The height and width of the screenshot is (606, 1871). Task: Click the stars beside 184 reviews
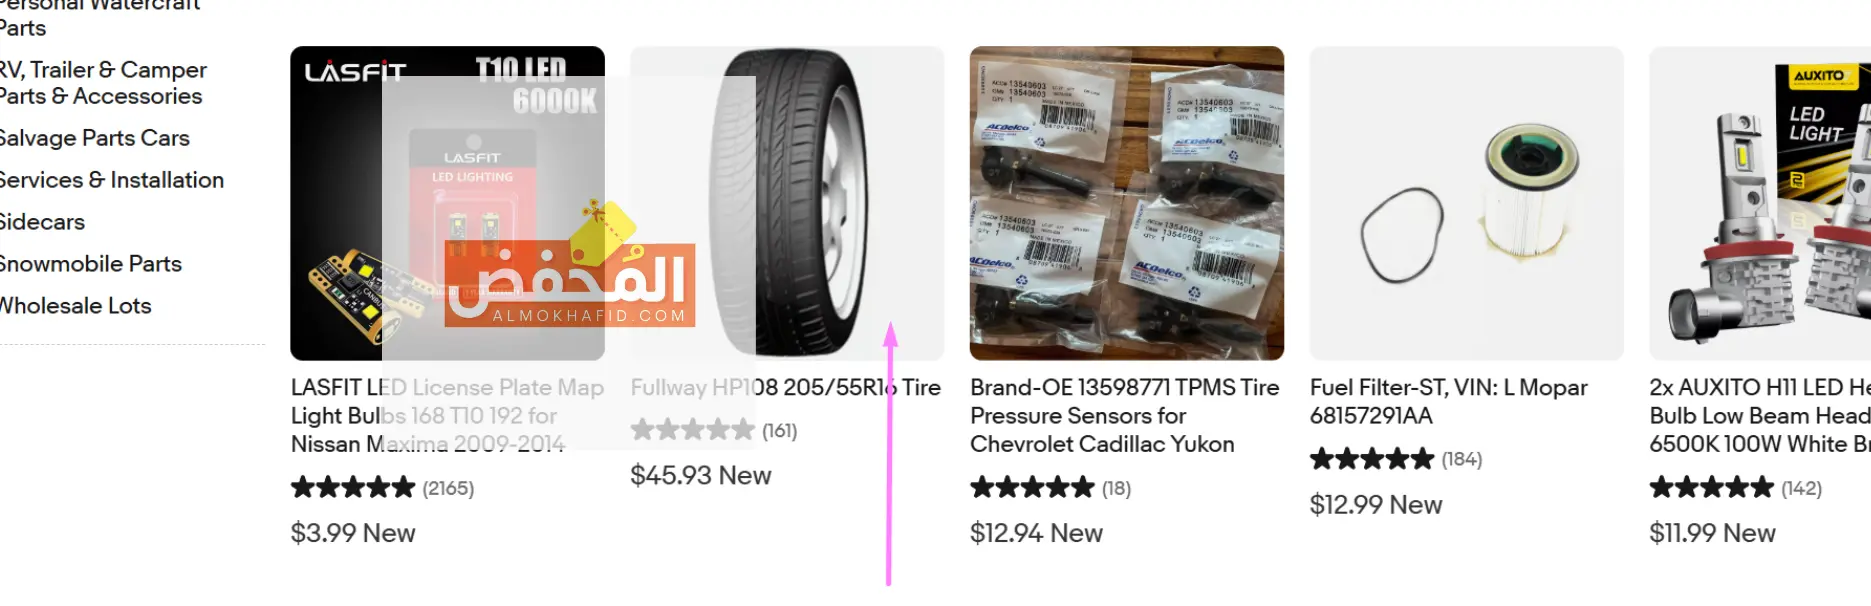coord(1371,459)
